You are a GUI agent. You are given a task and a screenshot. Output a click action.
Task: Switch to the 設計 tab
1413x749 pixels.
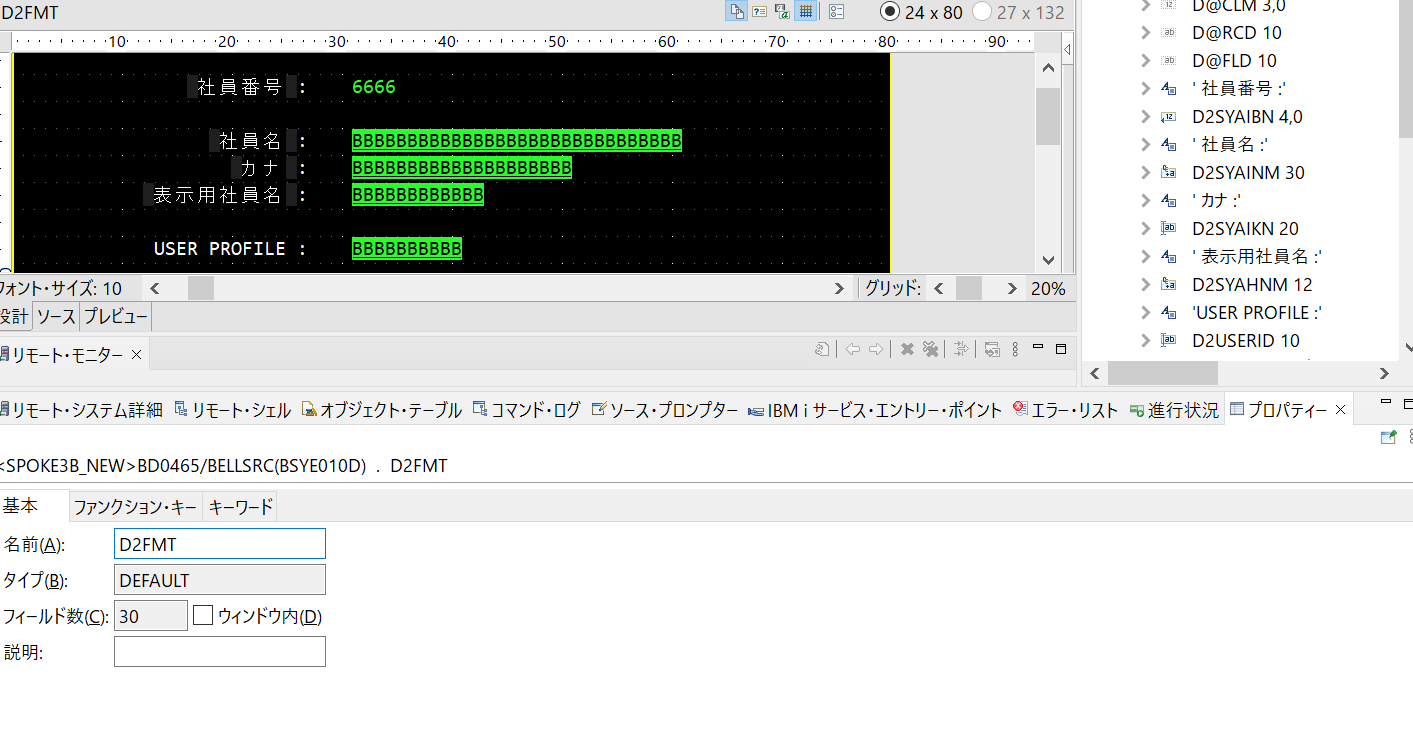15,317
